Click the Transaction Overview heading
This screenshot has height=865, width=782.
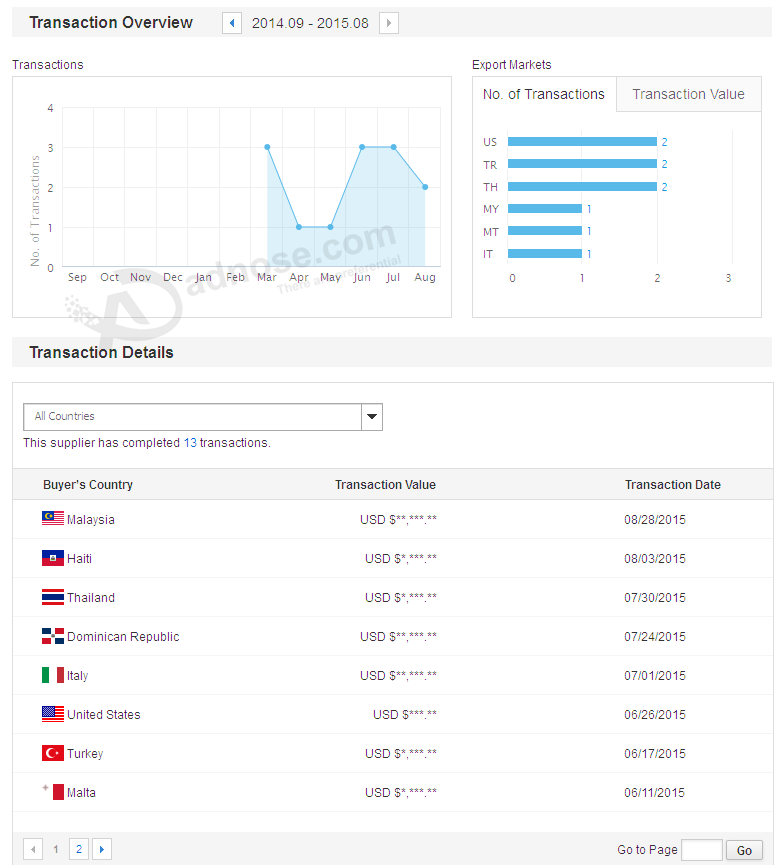click(111, 23)
